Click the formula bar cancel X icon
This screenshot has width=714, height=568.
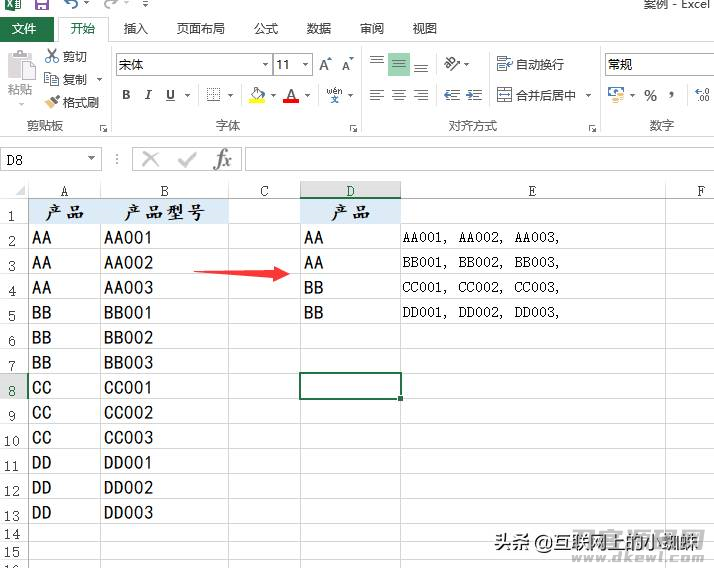click(x=150, y=159)
